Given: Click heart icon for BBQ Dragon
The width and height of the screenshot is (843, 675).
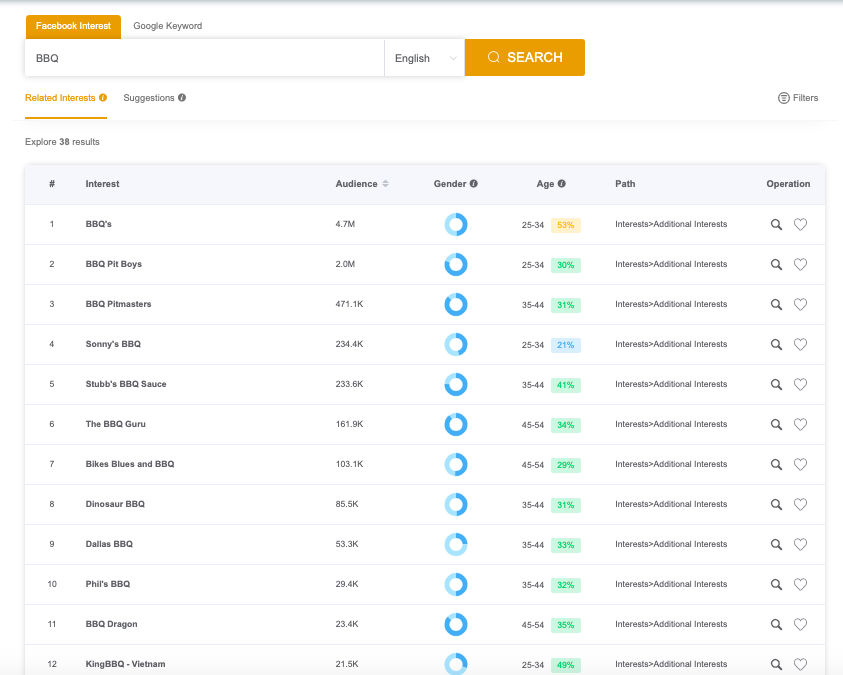Looking at the screenshot, I should pos(801,624).
